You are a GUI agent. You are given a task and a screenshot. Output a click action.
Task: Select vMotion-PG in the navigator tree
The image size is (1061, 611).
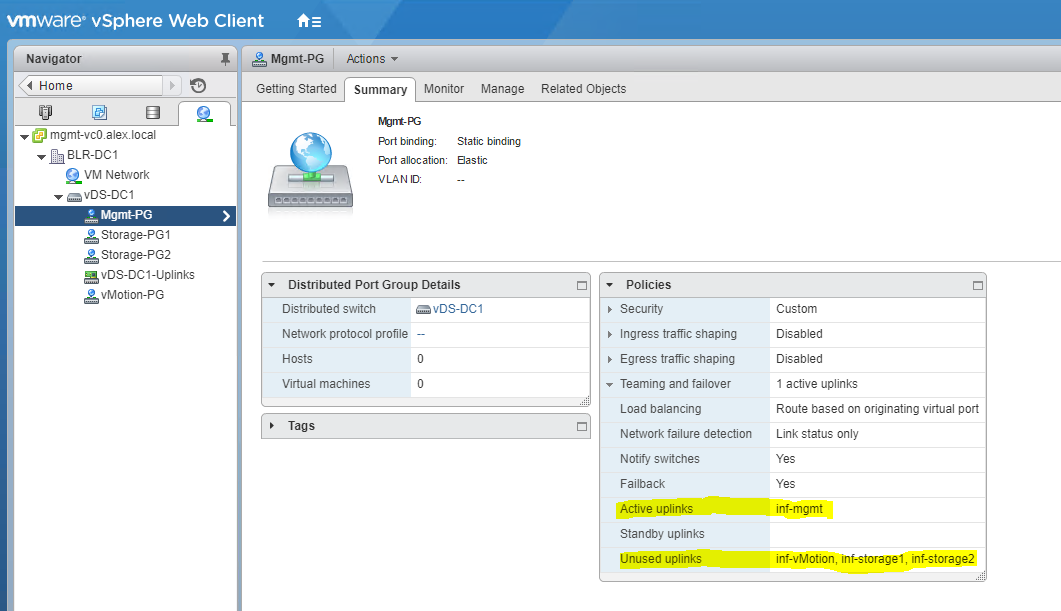coord(132,295)
